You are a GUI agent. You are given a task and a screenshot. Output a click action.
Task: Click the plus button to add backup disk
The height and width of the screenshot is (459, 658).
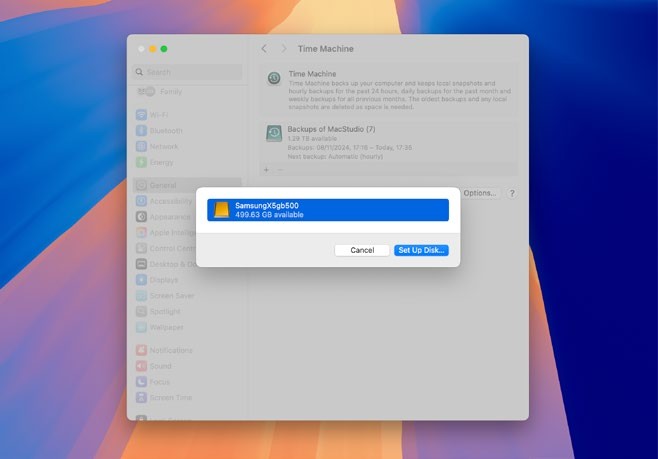pos(266,170)
